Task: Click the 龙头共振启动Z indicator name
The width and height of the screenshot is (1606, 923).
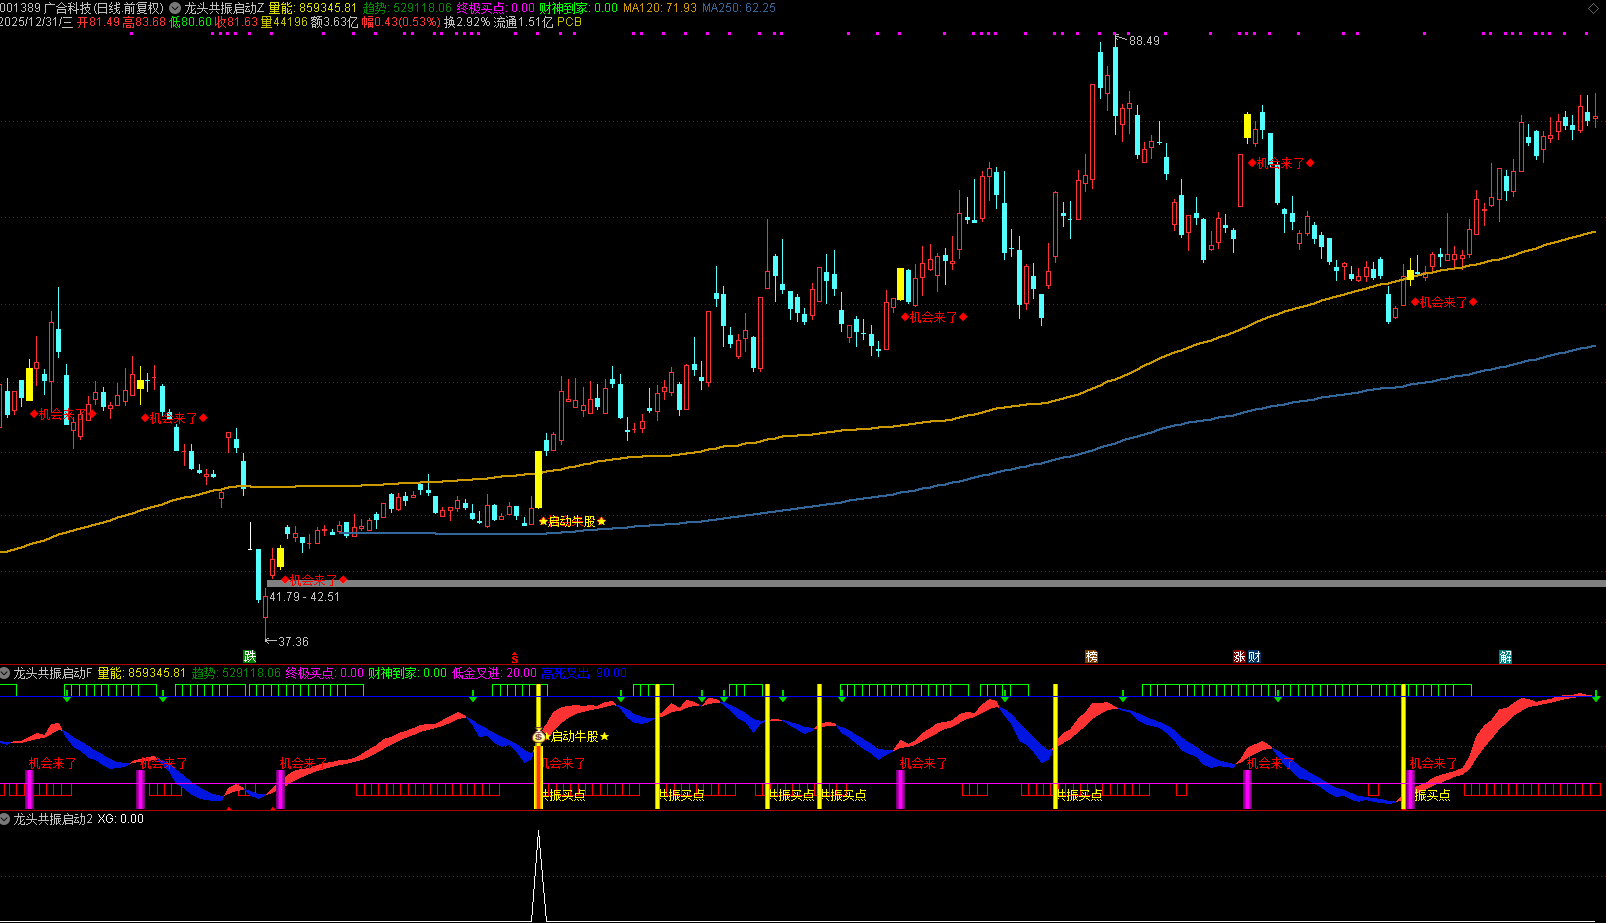Action: pyautogui.click(x=224, y=8)
